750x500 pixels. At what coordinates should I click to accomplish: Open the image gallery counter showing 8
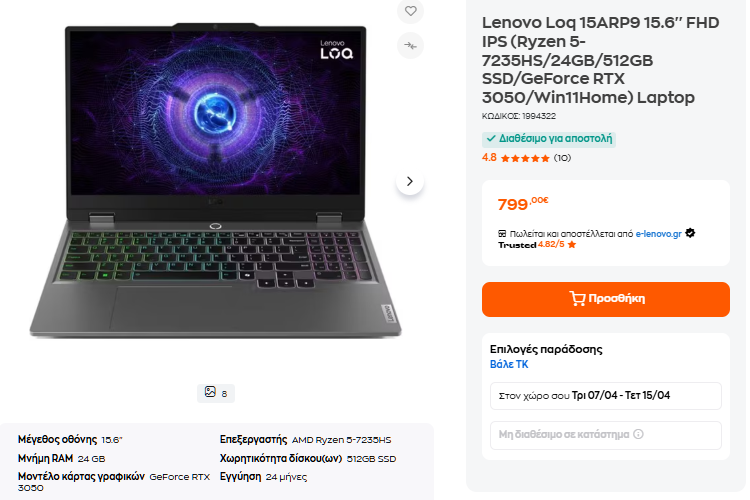[215, 392]
